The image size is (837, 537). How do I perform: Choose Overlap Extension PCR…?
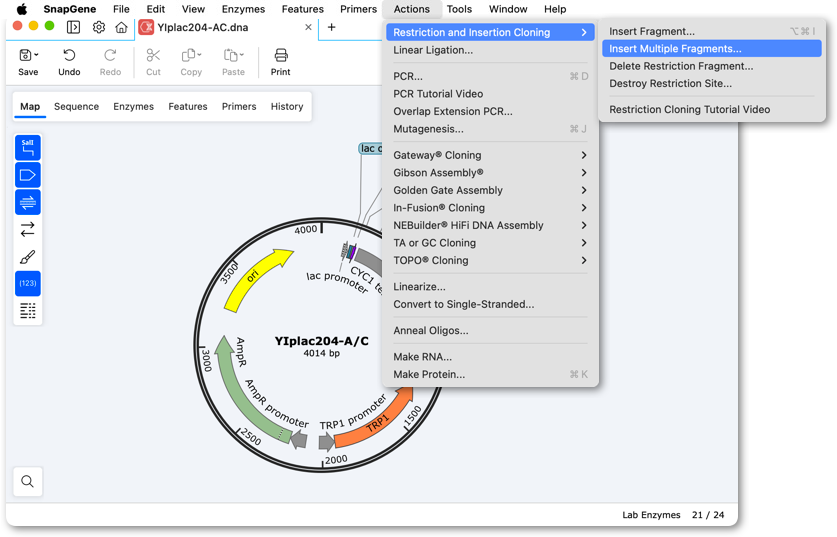[490, 112]
